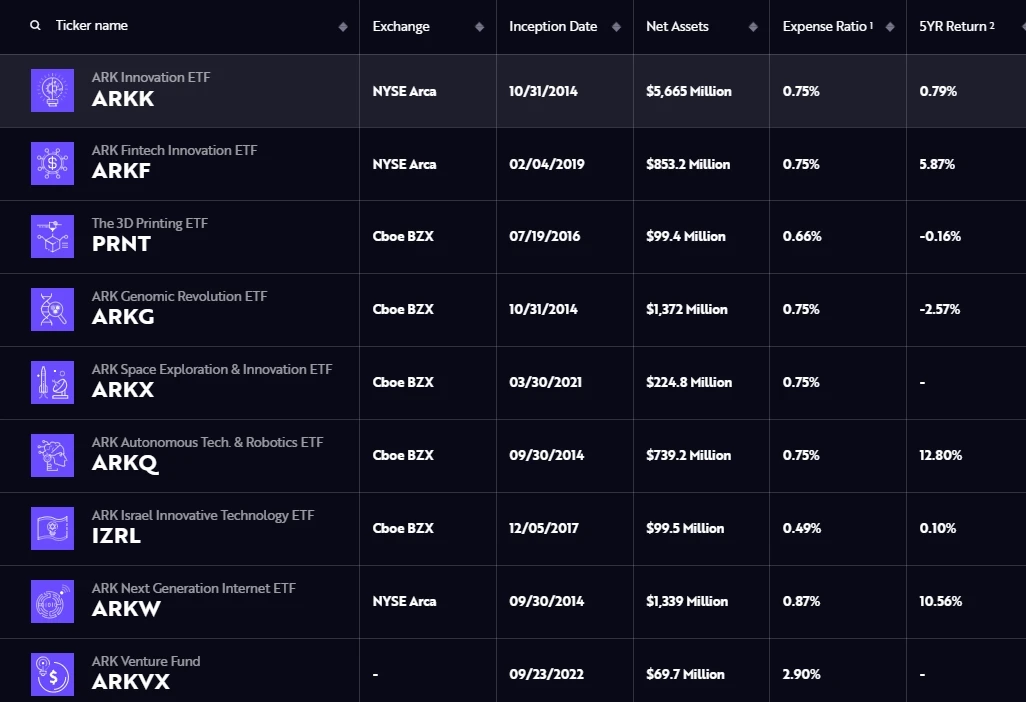Click the Ticker name search field

pos(92,26)
